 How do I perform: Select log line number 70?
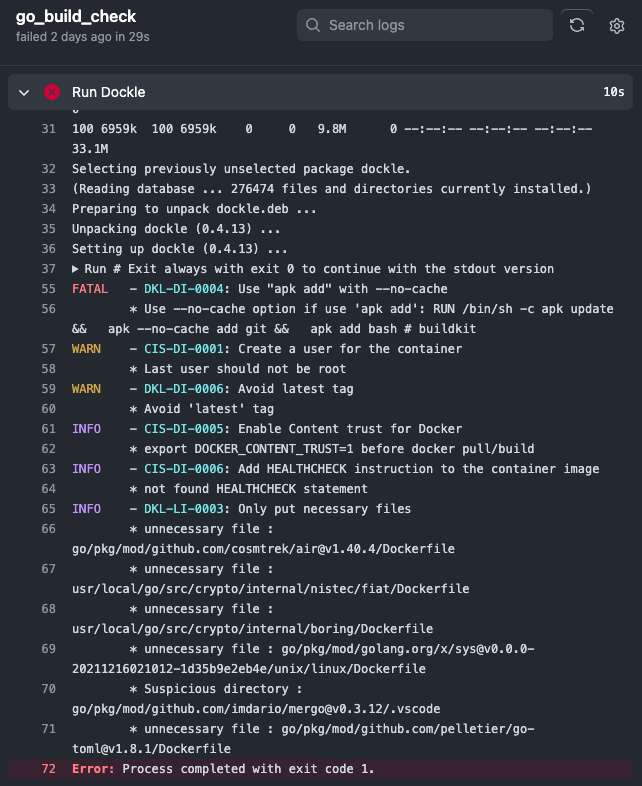49,689
